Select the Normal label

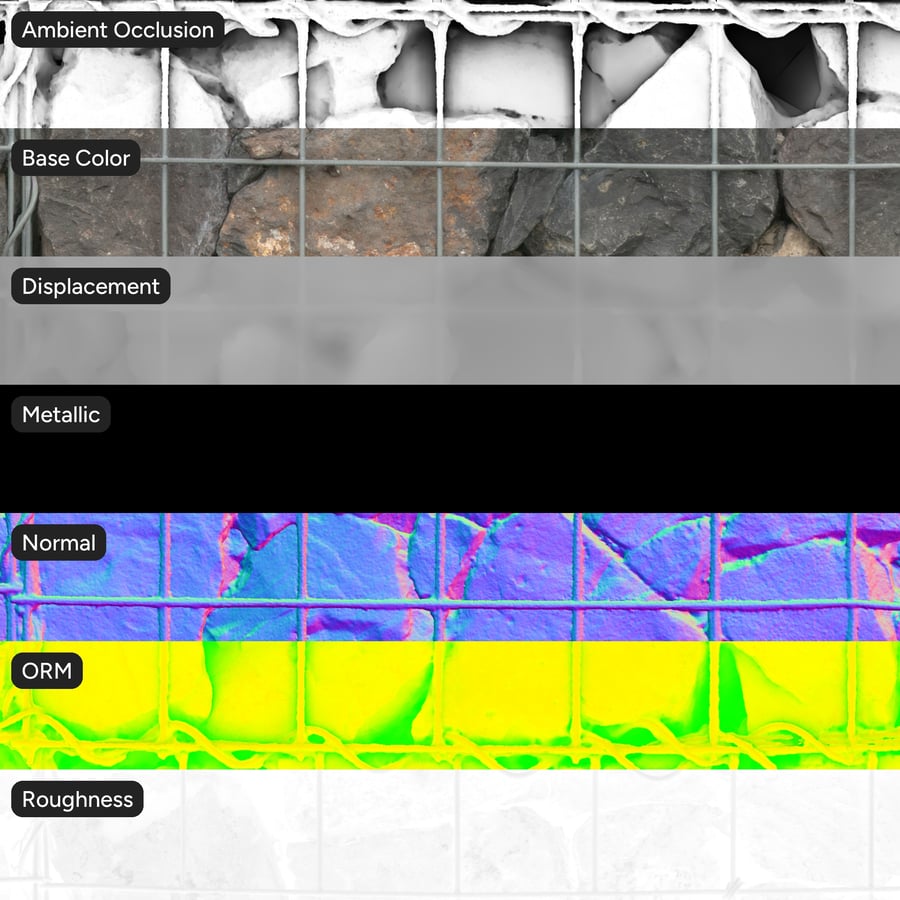(x=59, y=542)
